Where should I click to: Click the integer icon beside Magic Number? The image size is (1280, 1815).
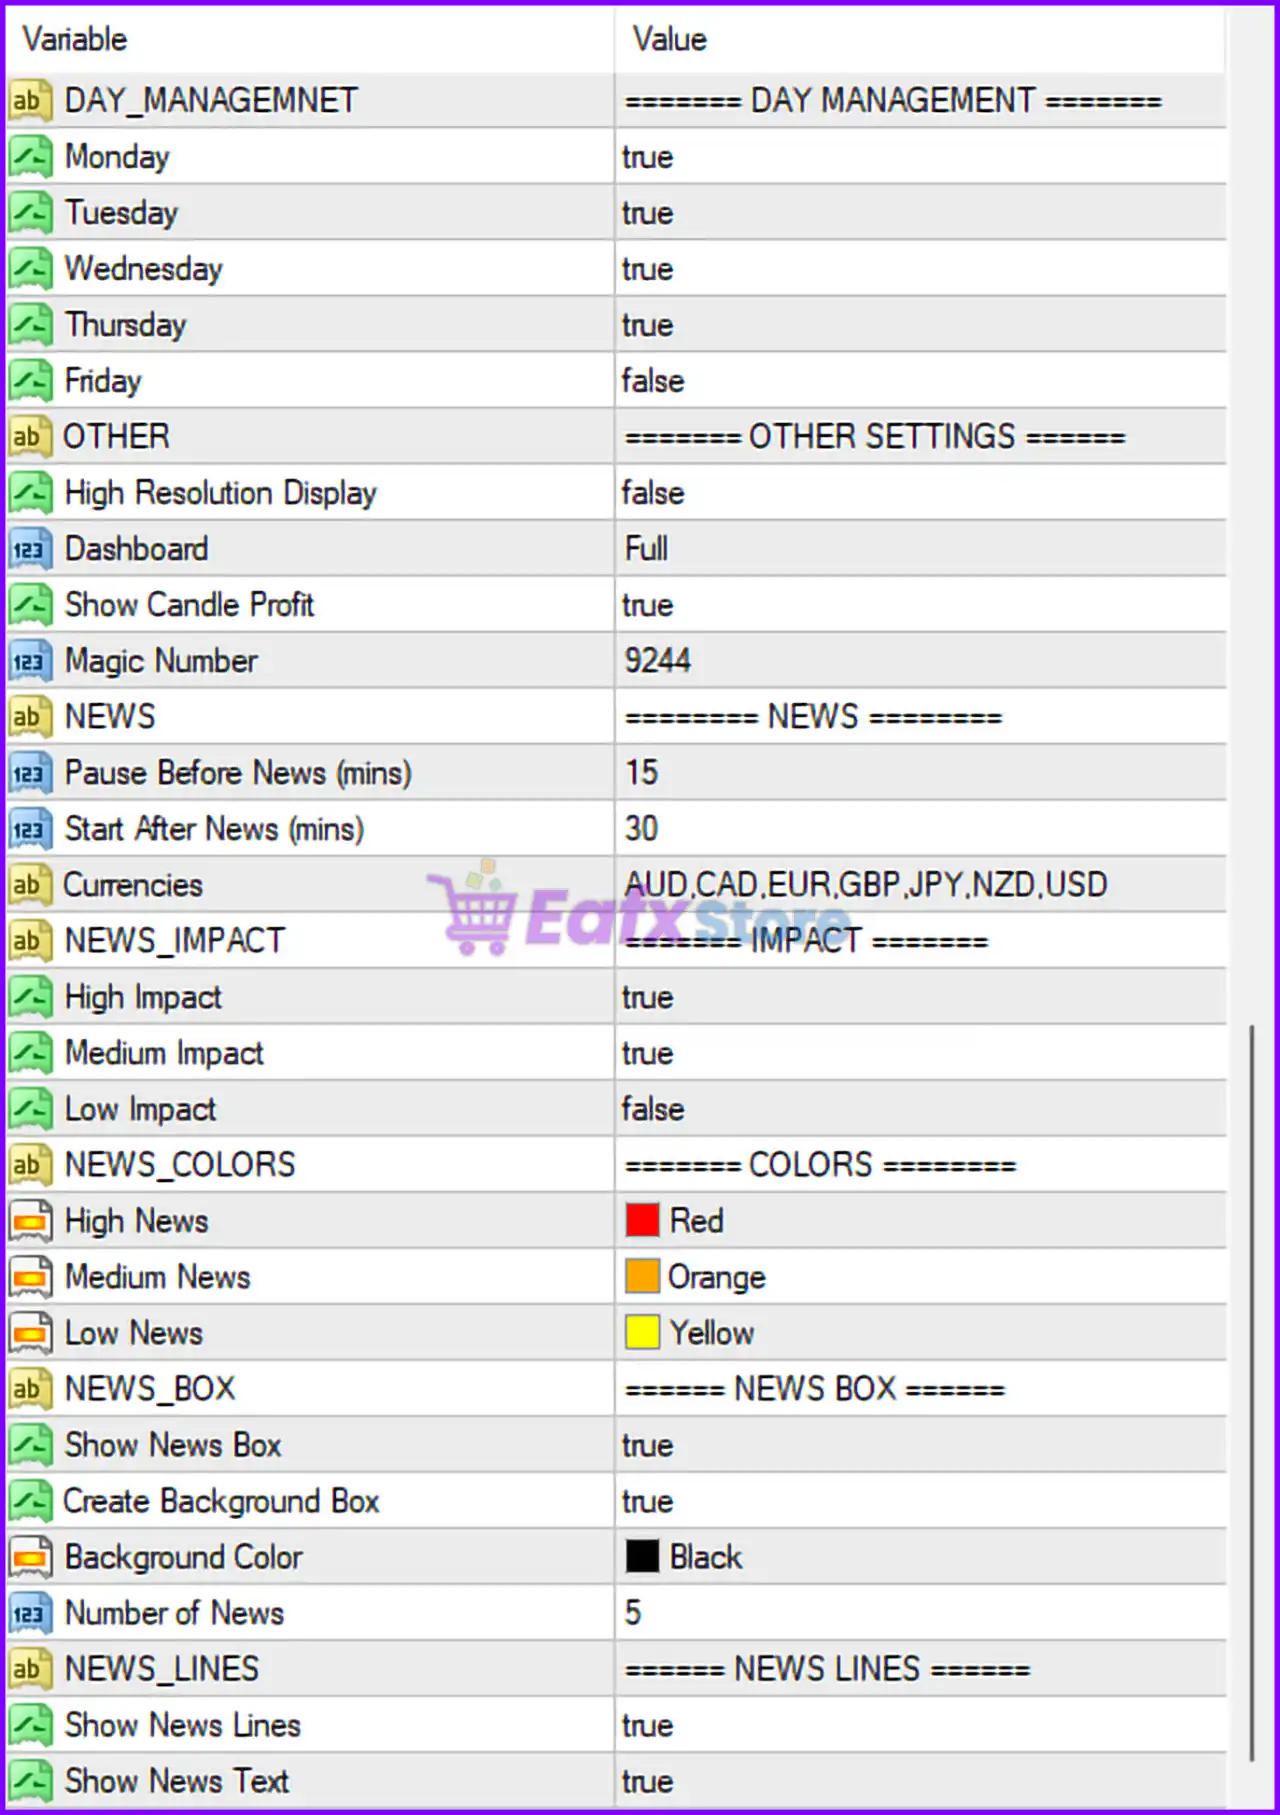coord(30,660)
